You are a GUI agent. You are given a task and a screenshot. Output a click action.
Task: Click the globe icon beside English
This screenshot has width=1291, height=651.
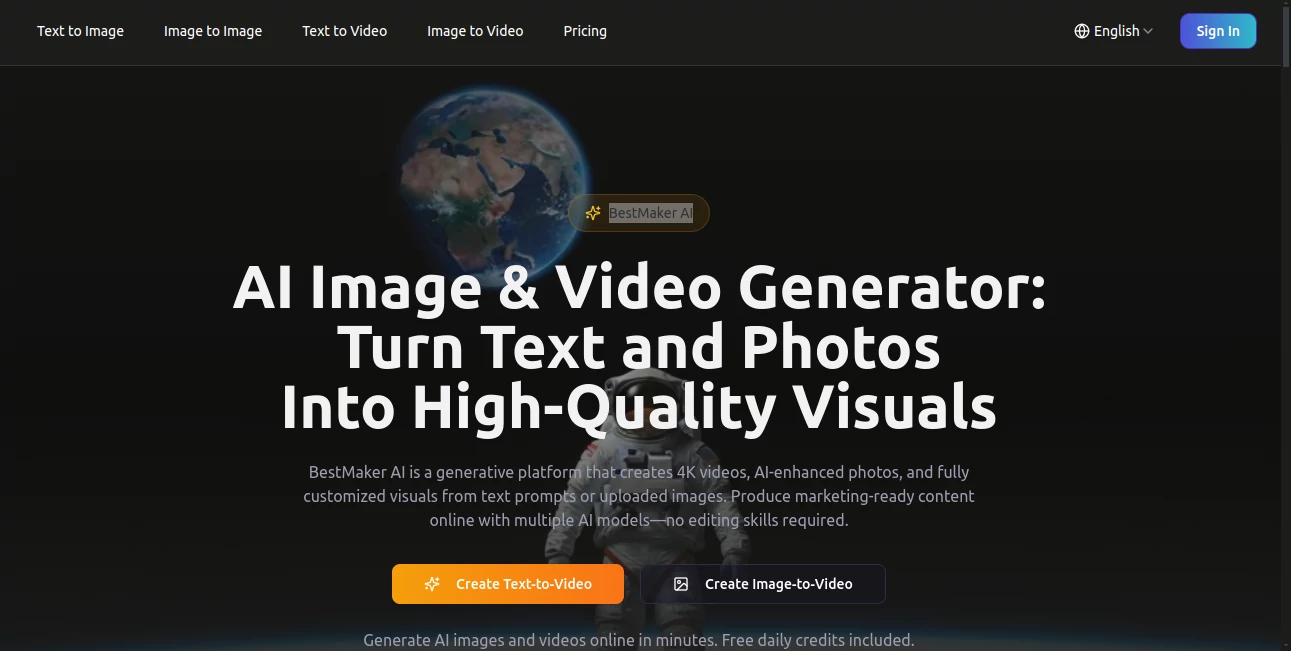pos(1082,31)
